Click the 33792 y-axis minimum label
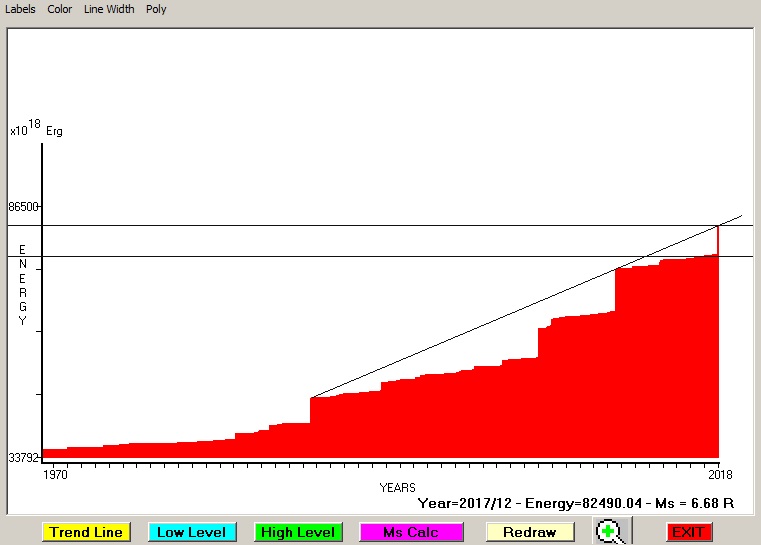The height and width of the screenshot is (545, 761). click(x=23, y=458)
